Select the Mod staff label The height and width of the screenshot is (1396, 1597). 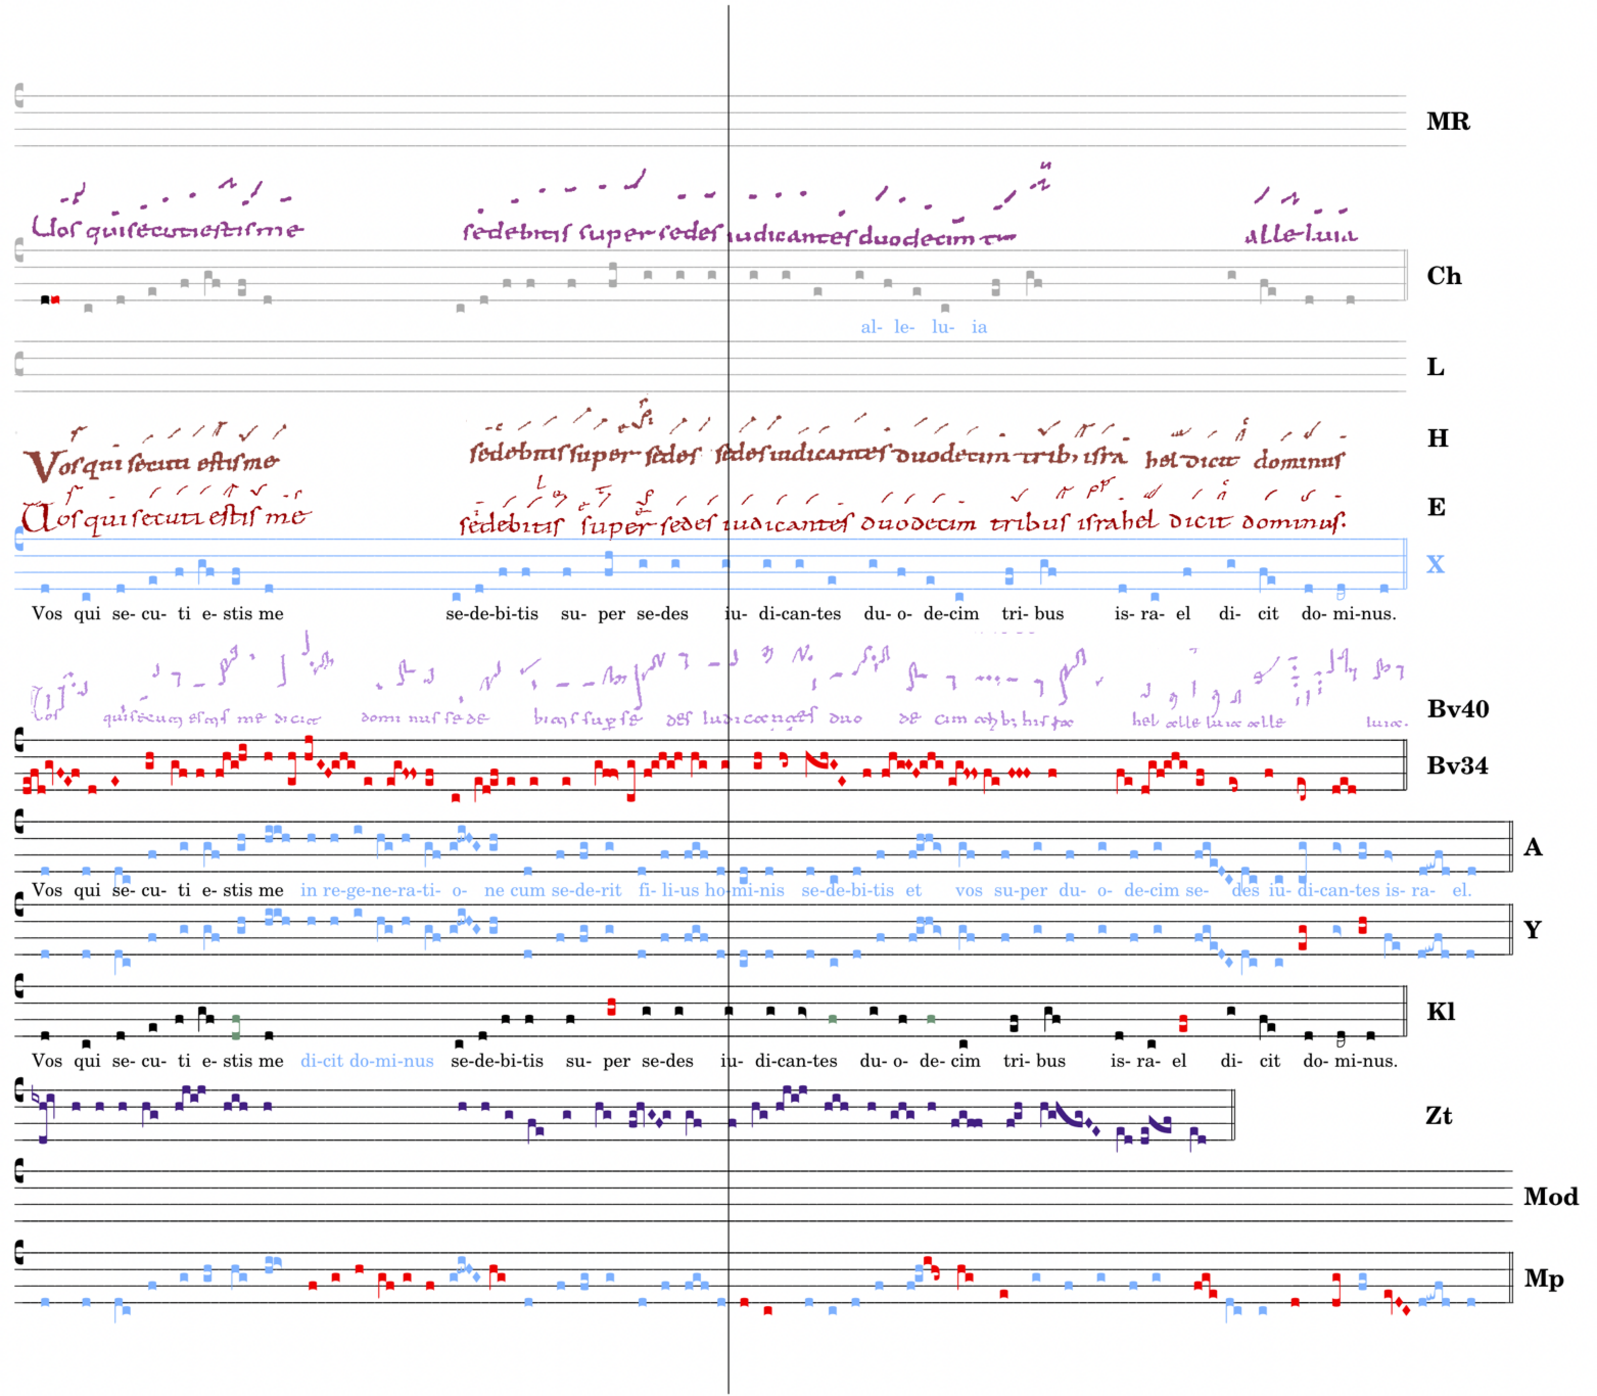tap(1550, 1197)
